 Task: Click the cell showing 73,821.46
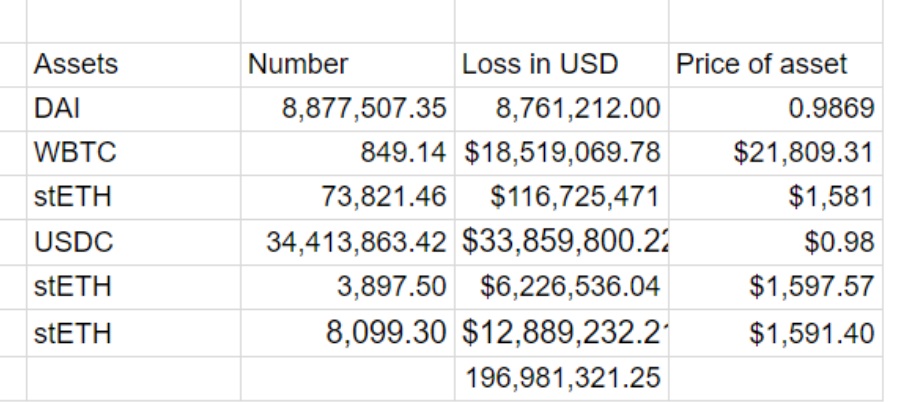[347, 197]
